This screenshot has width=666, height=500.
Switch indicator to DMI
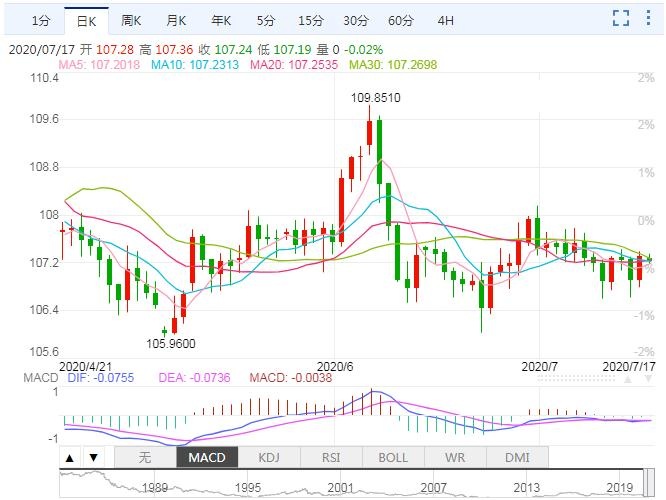pyautogui.click(x=517, y=458)
